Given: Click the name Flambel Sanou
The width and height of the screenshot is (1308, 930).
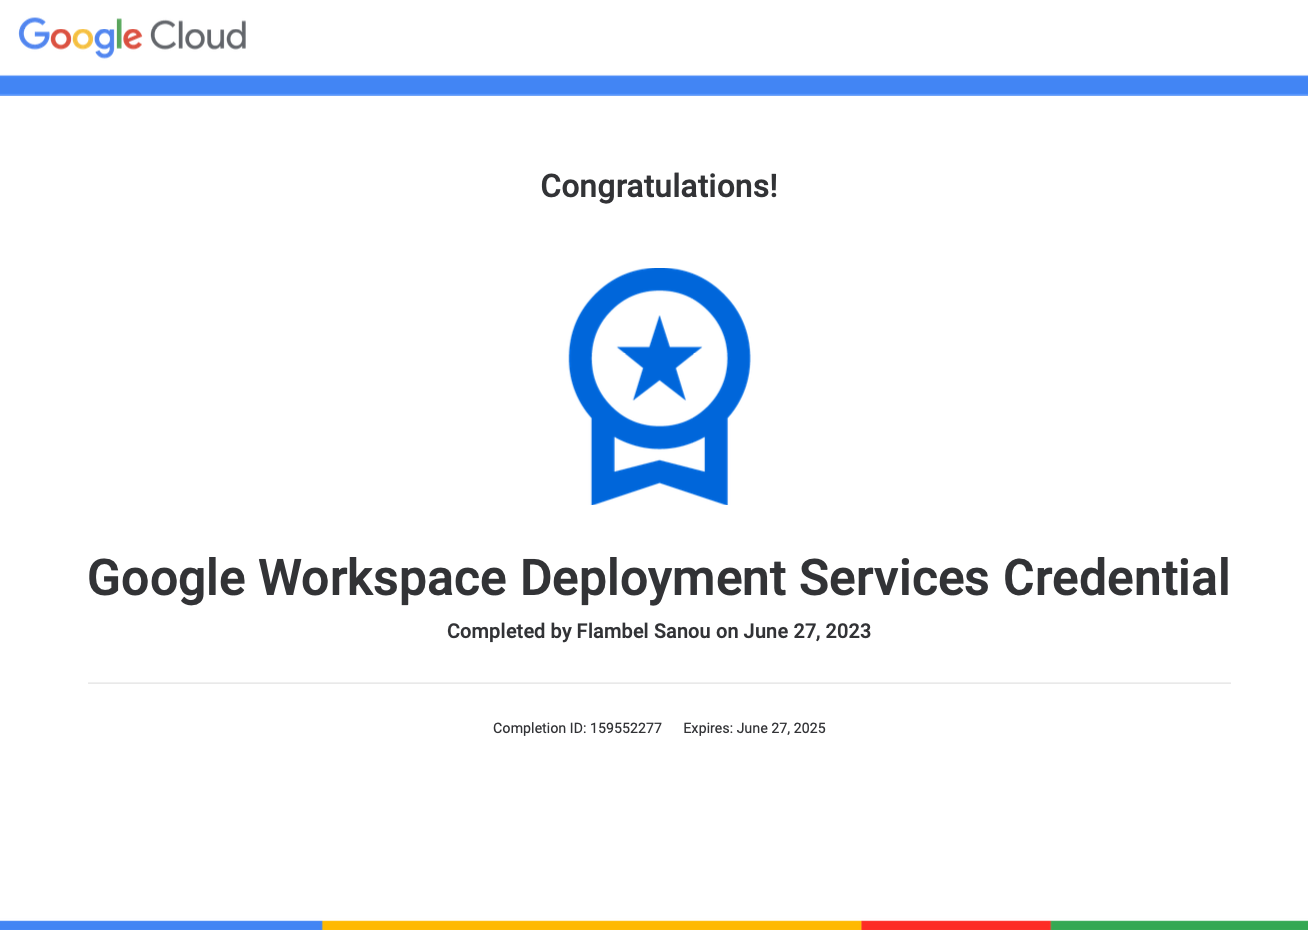Looking at the screenshot, I should (x=644, y=631).
